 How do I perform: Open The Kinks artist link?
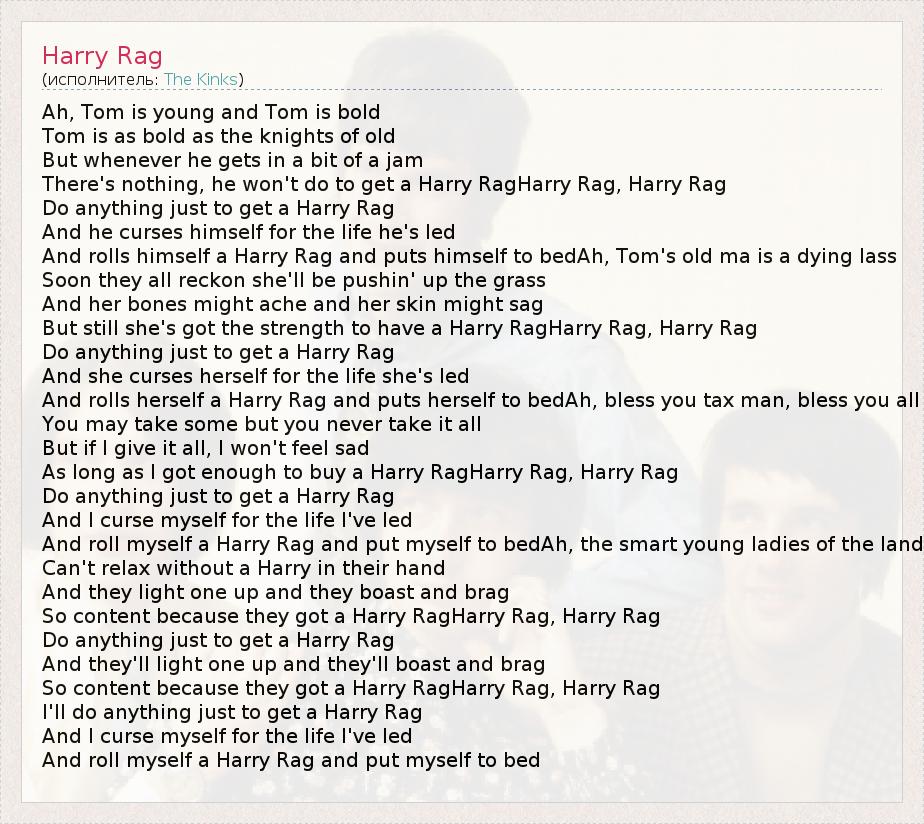pyautogui.click(x=201, y=79)
